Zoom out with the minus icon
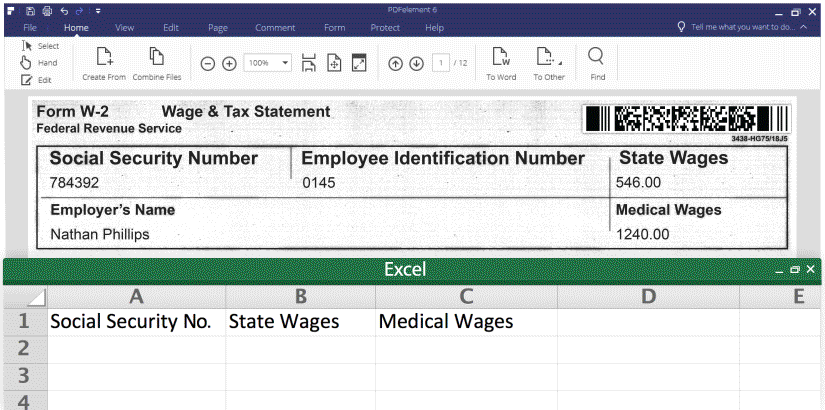 [x=208, y=63]
